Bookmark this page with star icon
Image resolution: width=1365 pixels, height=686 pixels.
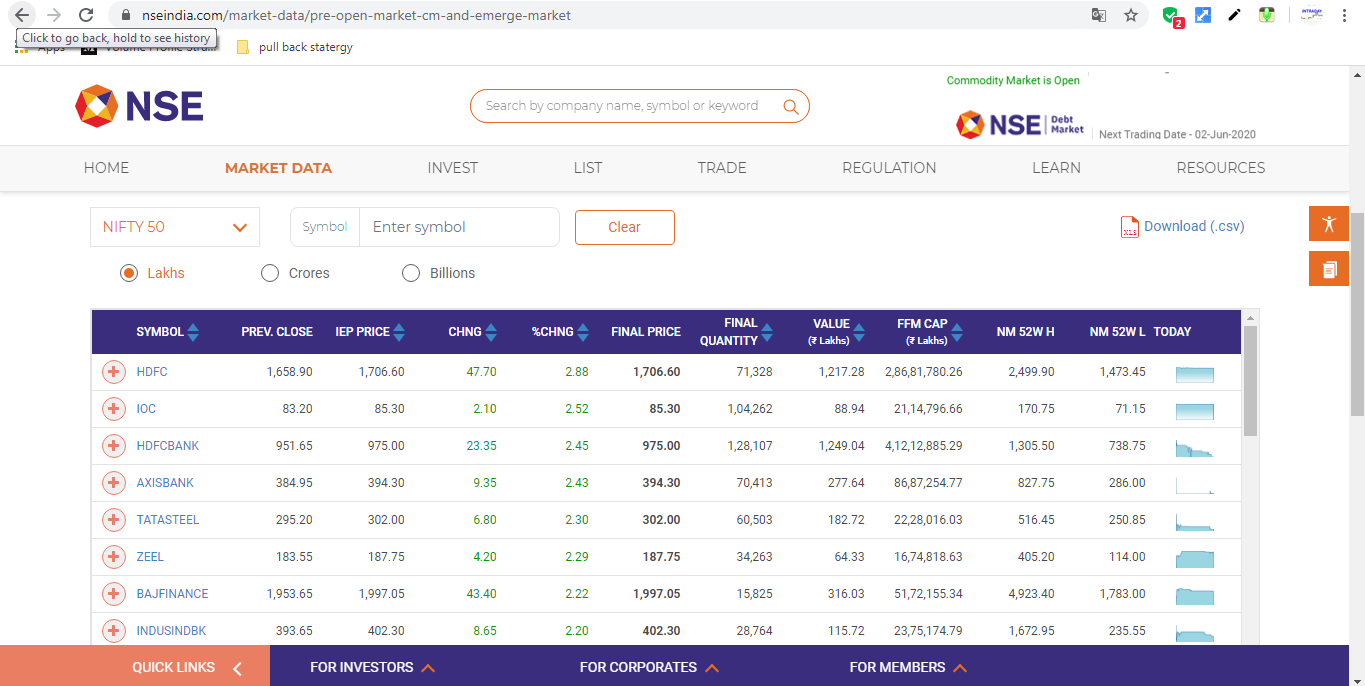[1131, 15]
